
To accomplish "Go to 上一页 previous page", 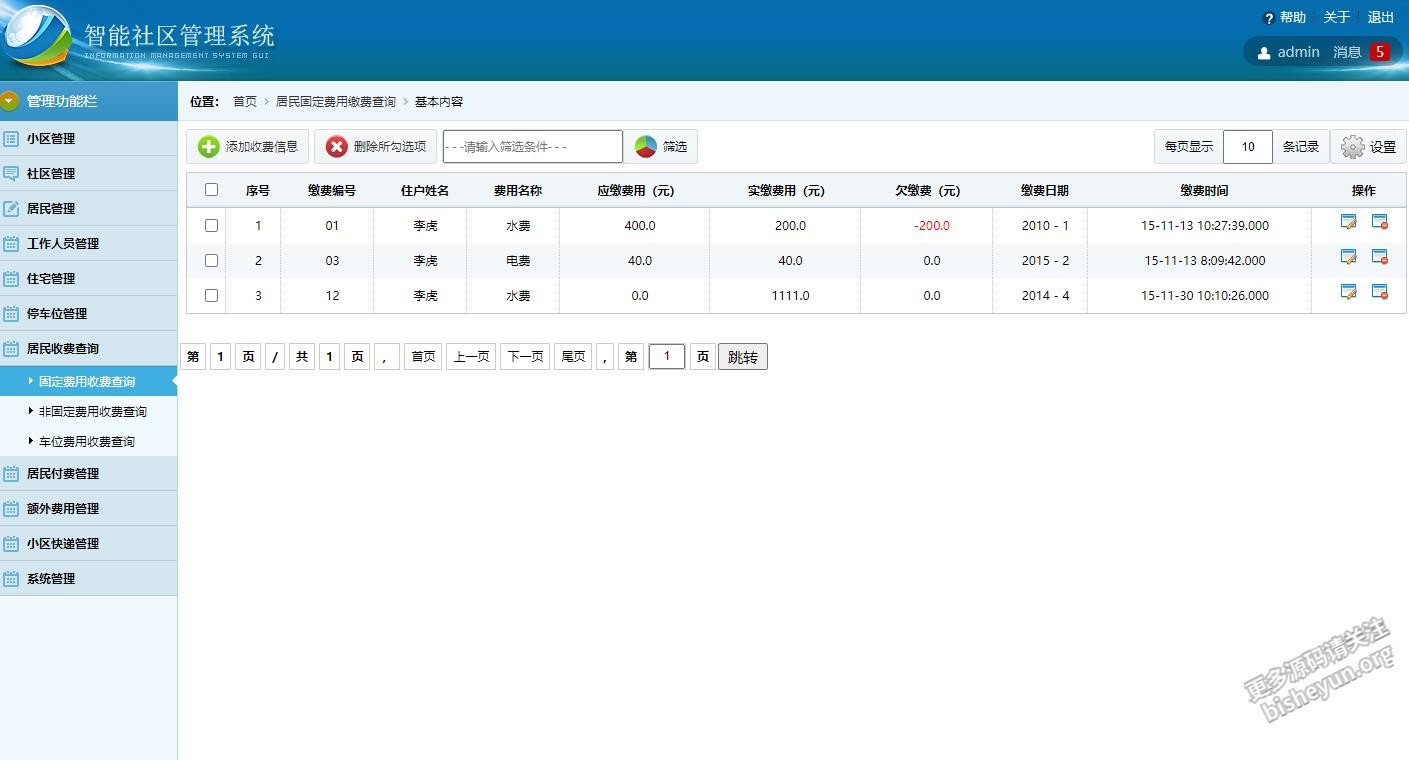I will pos(471,357).
